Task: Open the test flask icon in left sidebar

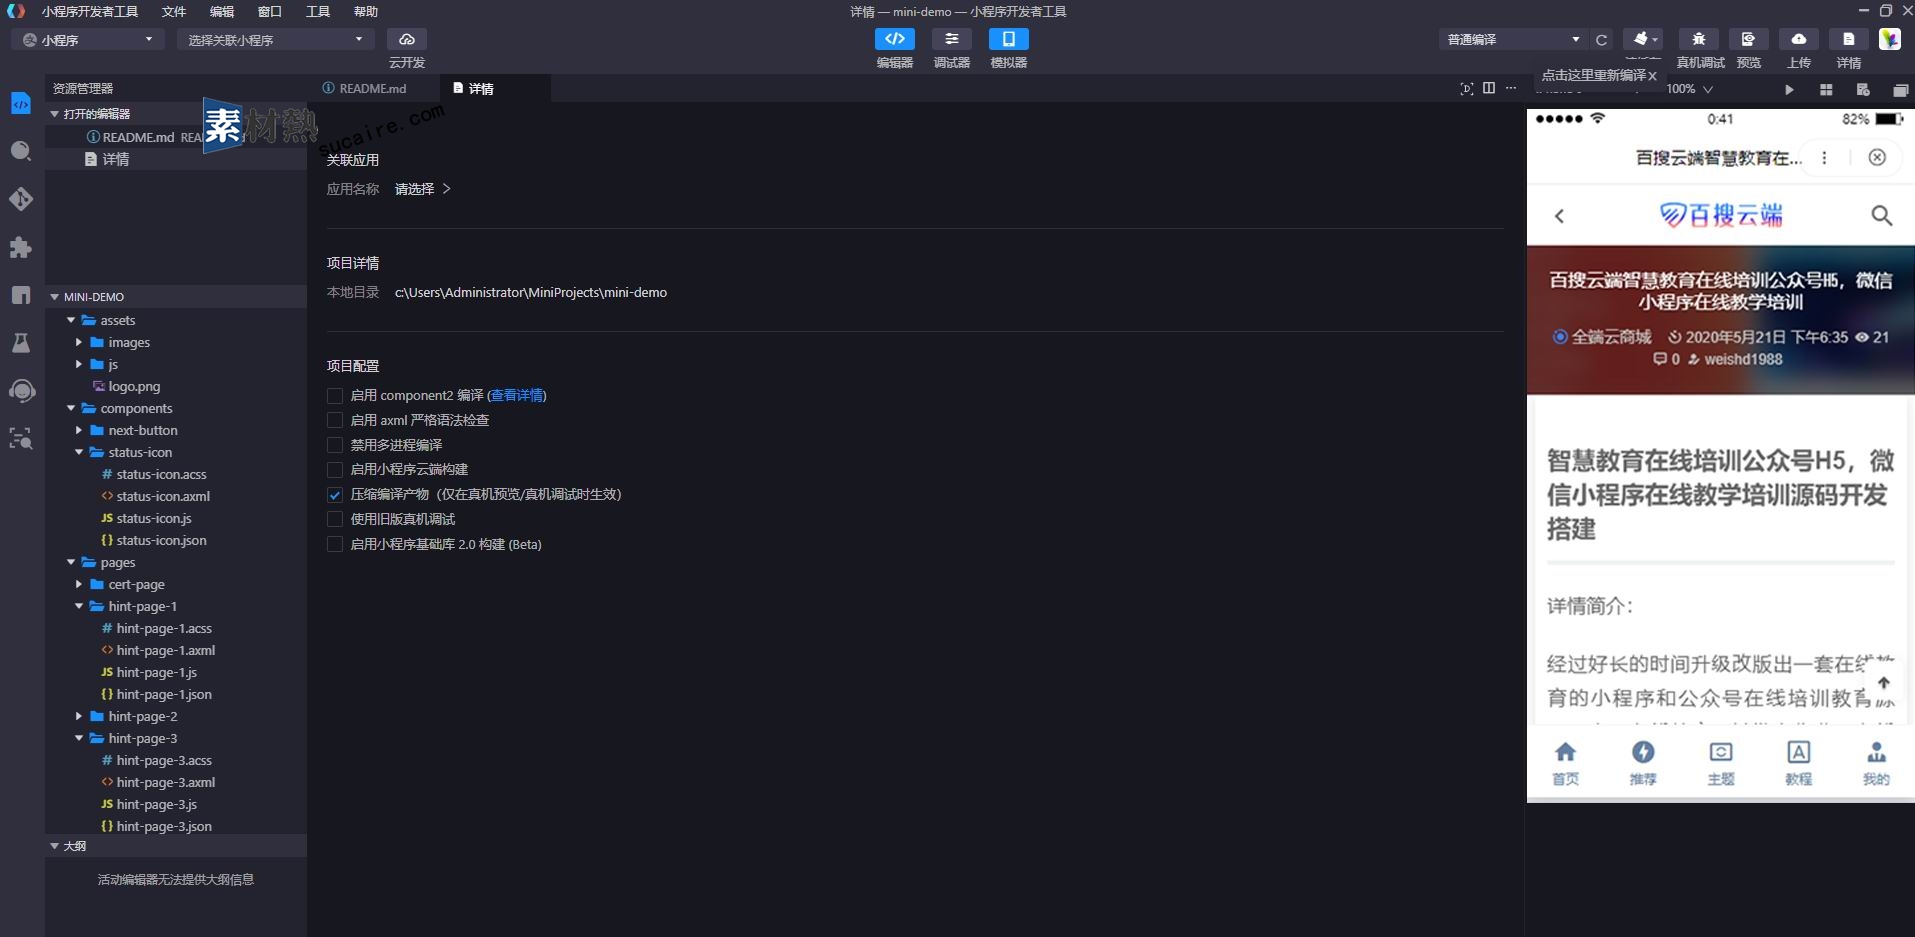Action: click(x=21, y=343)
